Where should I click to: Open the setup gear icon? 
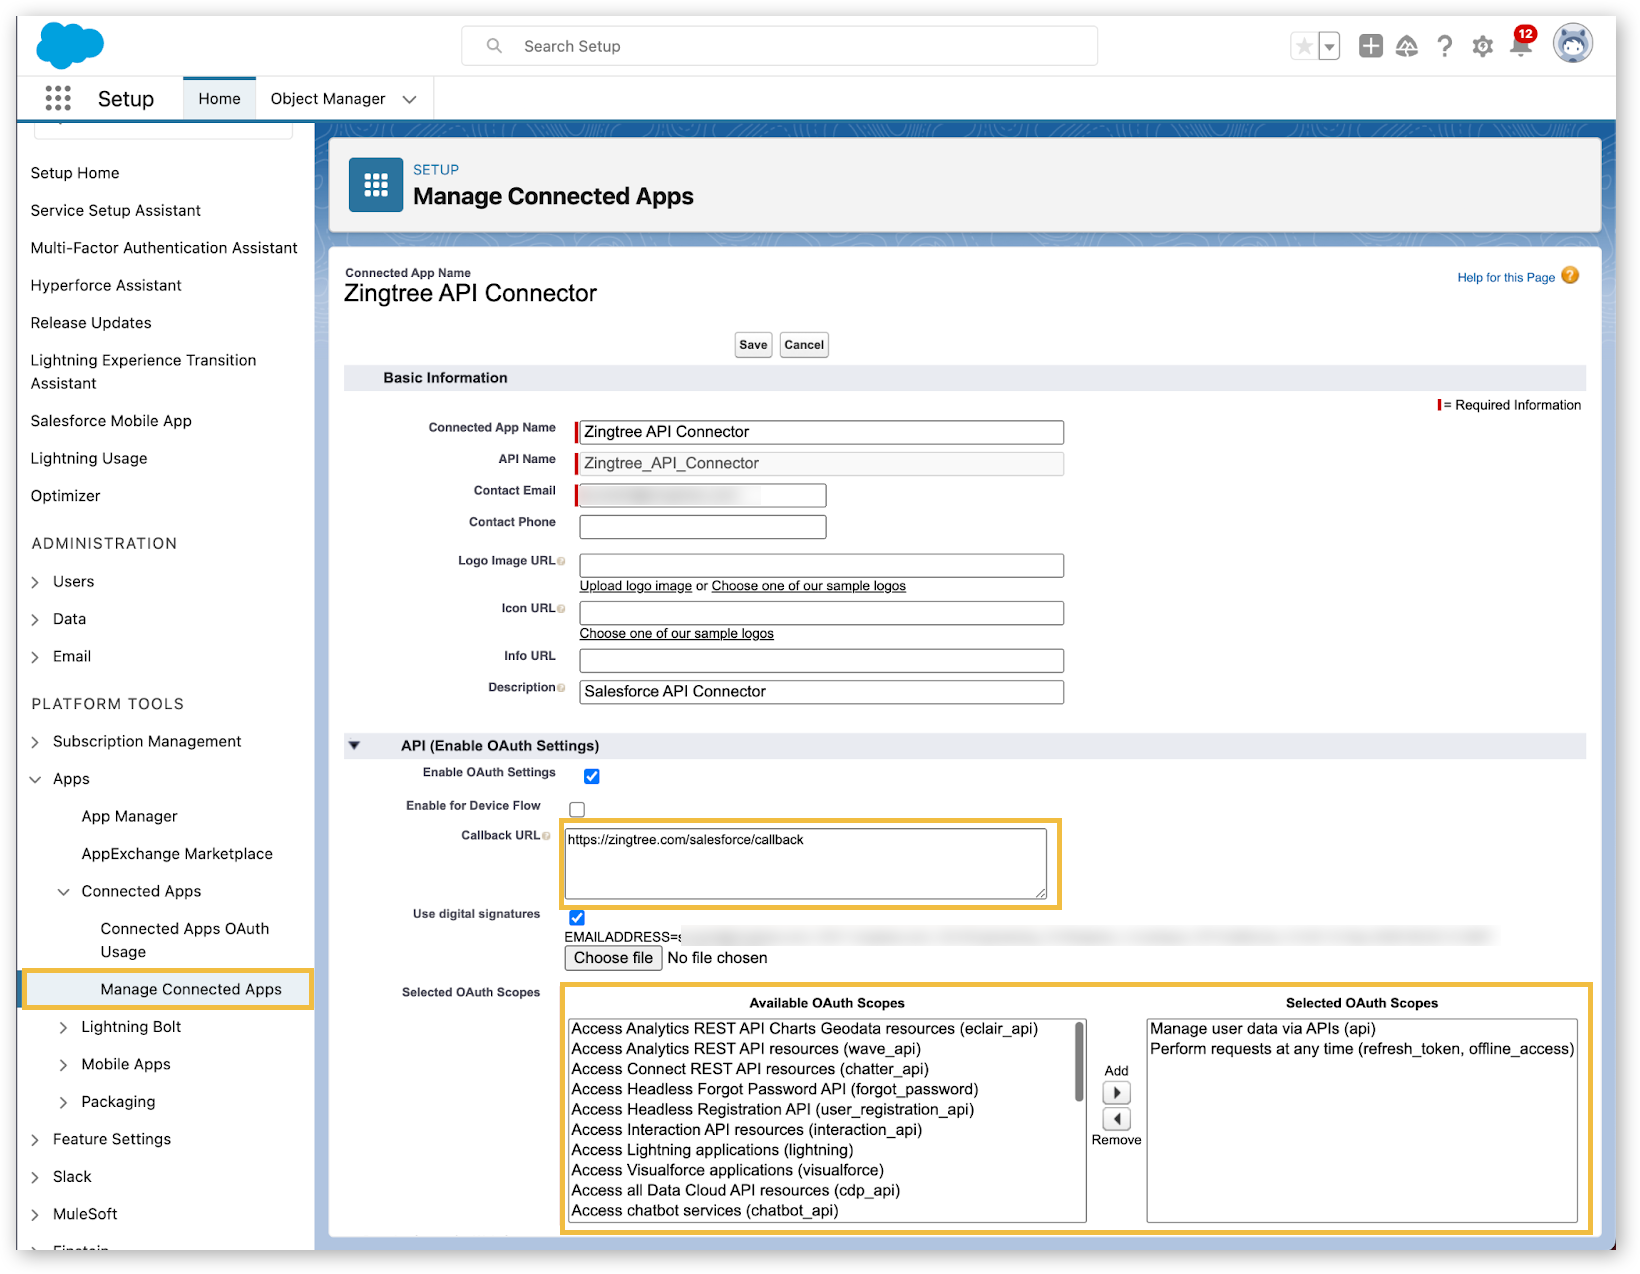1482,46
